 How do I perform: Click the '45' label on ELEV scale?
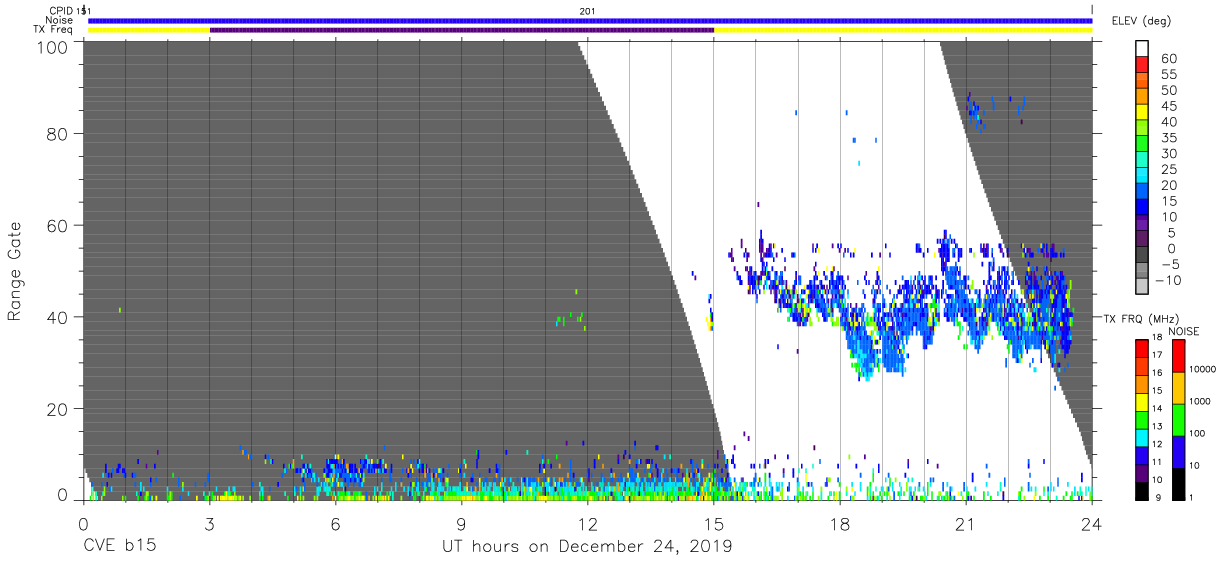point(1168,106)
